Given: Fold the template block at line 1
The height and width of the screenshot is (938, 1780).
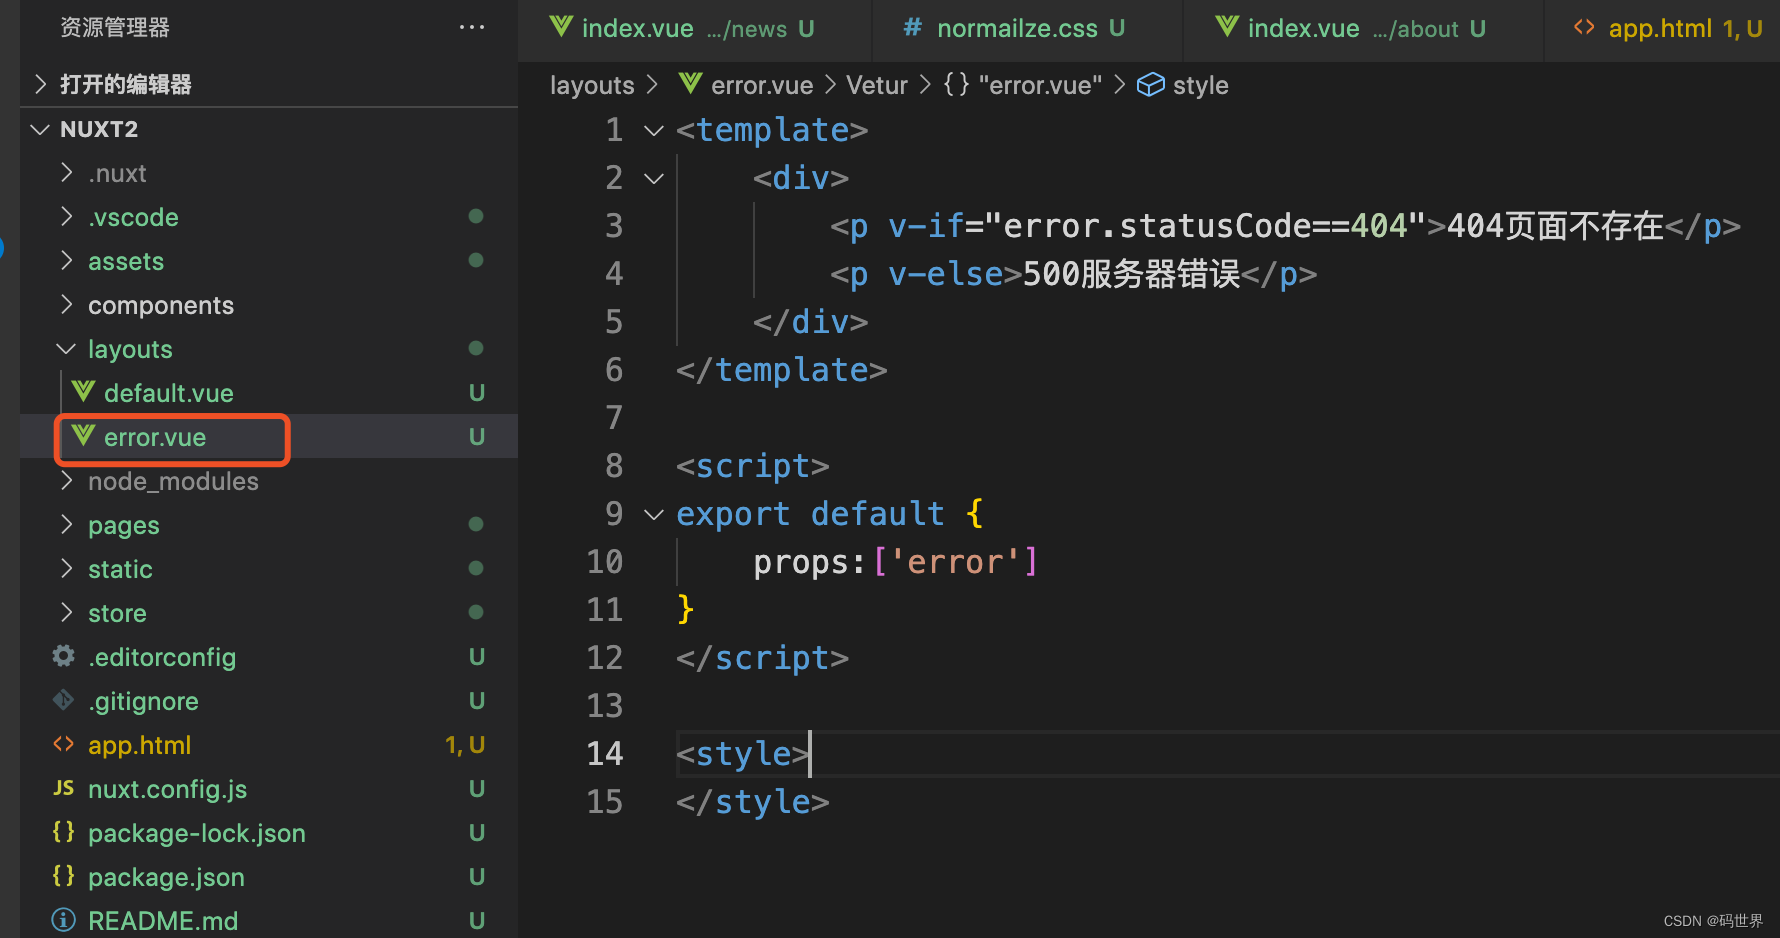Looking at the screenshot, I should pos(654,130).
